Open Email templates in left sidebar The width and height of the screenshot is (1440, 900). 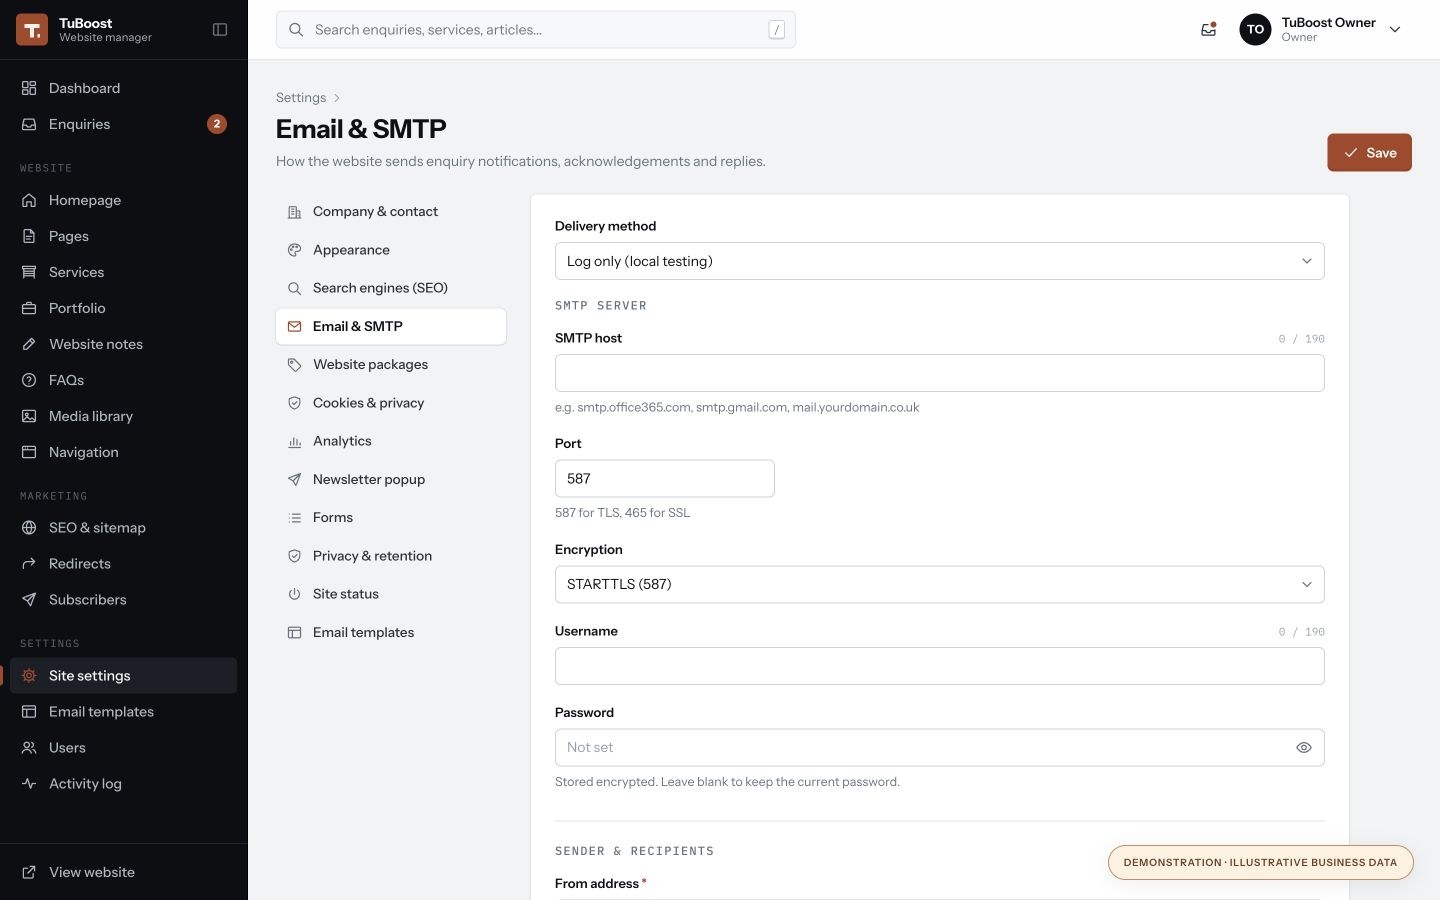(x=123, y=712)
